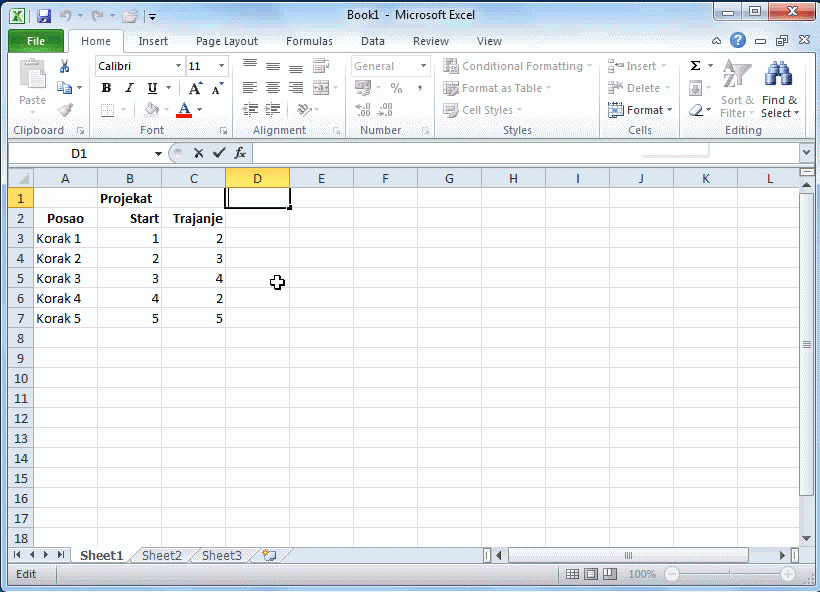Screen dimensions: 820x592
Task: Expand the General number format dropdown
Action: coord(423,66)
